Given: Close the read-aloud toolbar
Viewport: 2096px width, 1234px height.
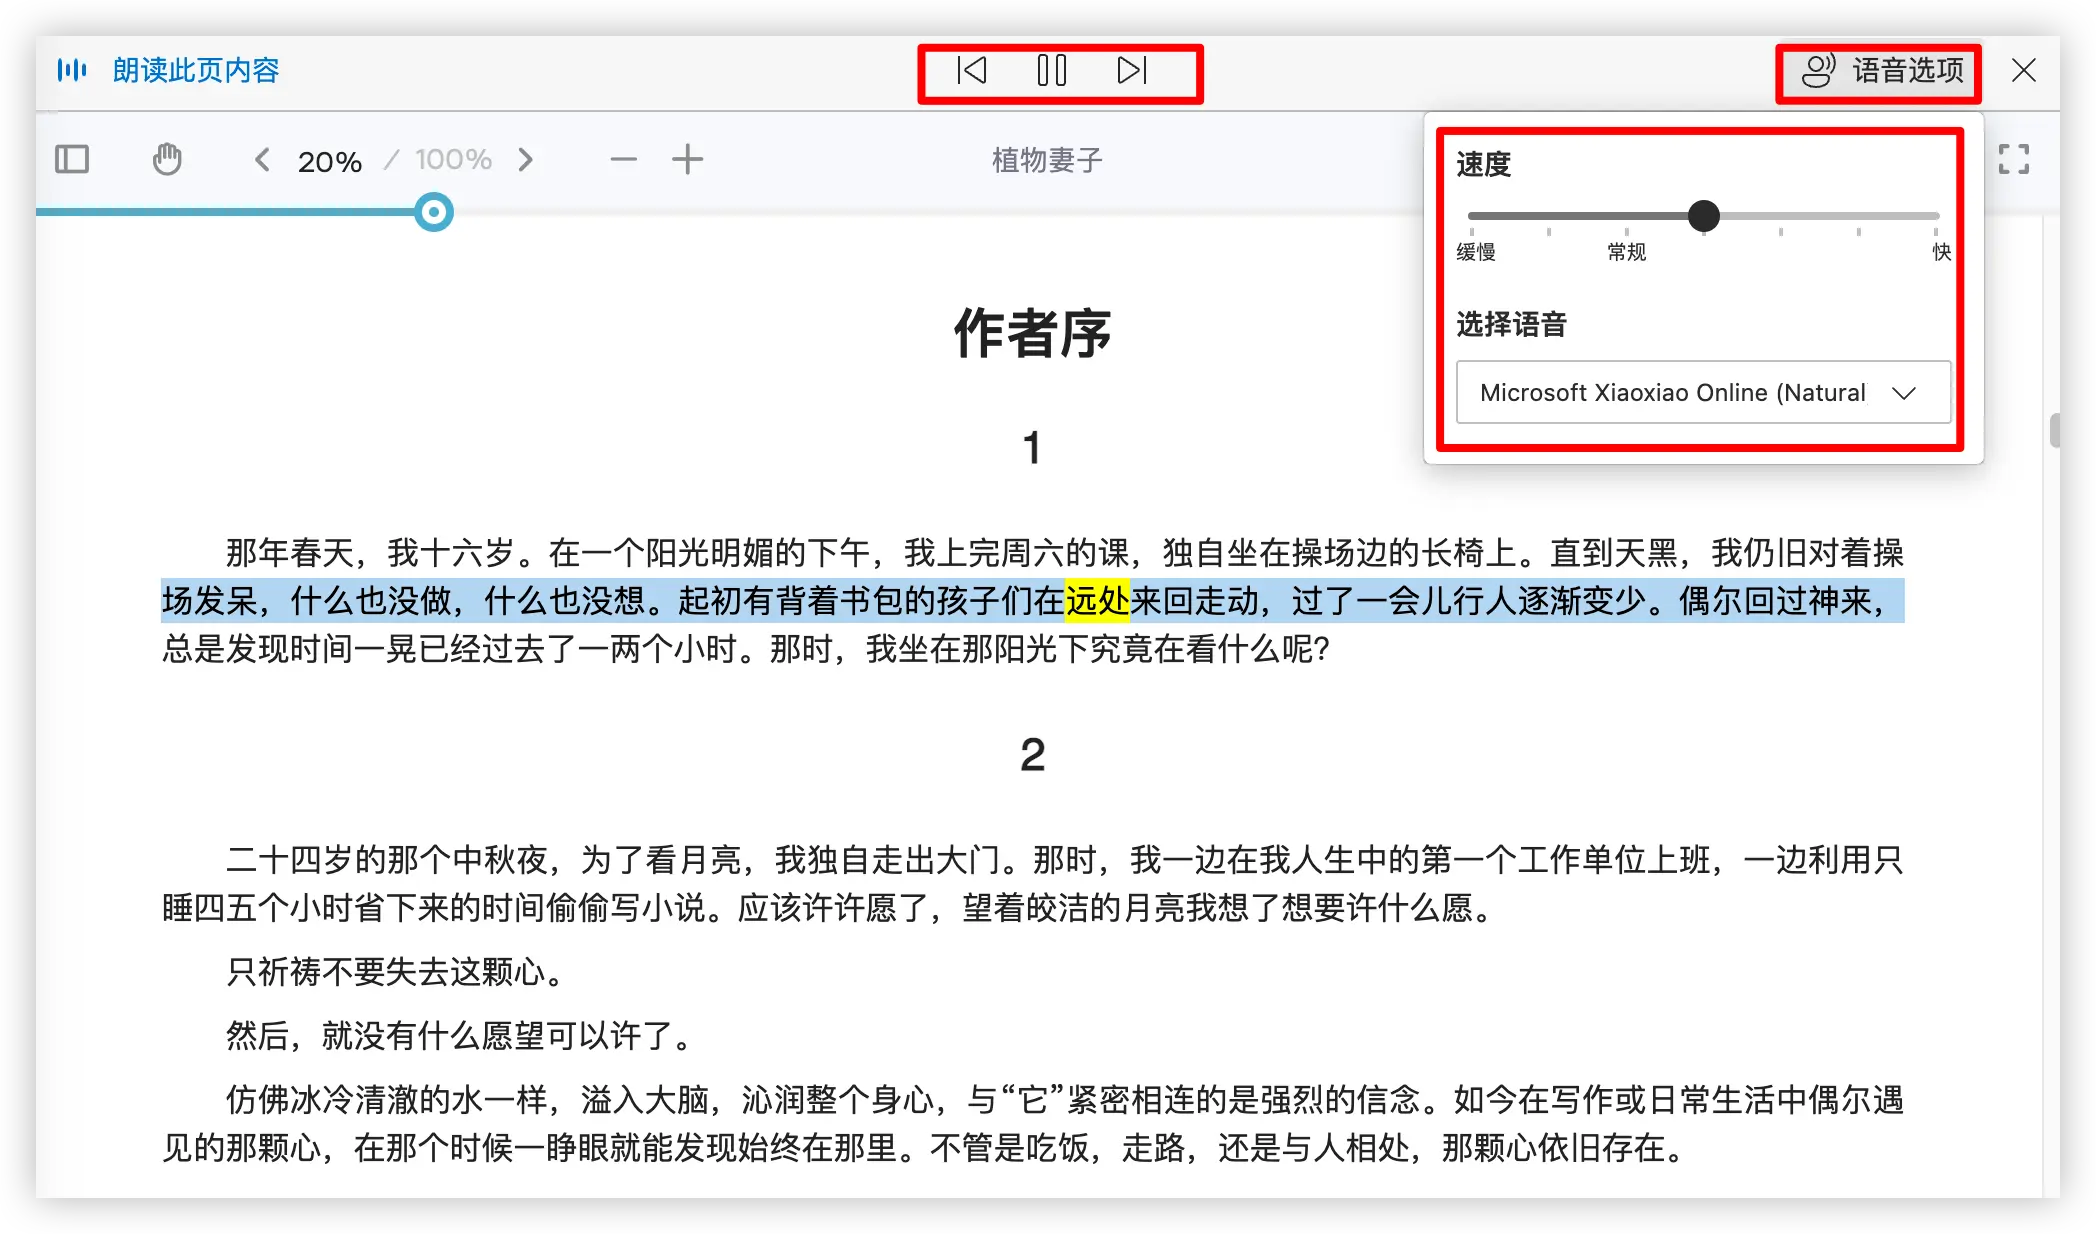Looking at the screenshot, I should 2024,70.
